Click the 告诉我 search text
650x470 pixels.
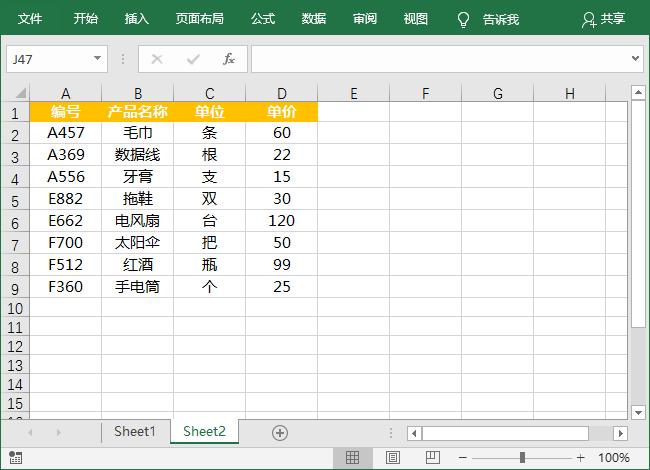pyautogui.click(x=501, y=19)
